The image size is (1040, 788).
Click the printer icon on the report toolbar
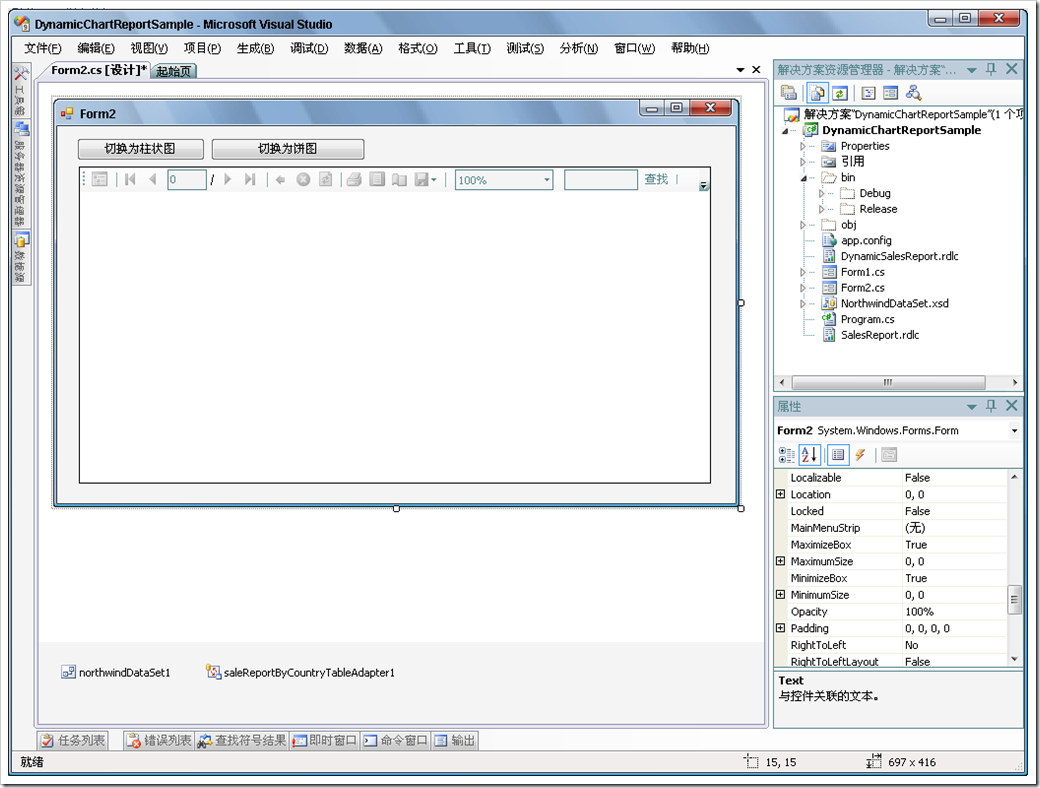pos(354,180)
